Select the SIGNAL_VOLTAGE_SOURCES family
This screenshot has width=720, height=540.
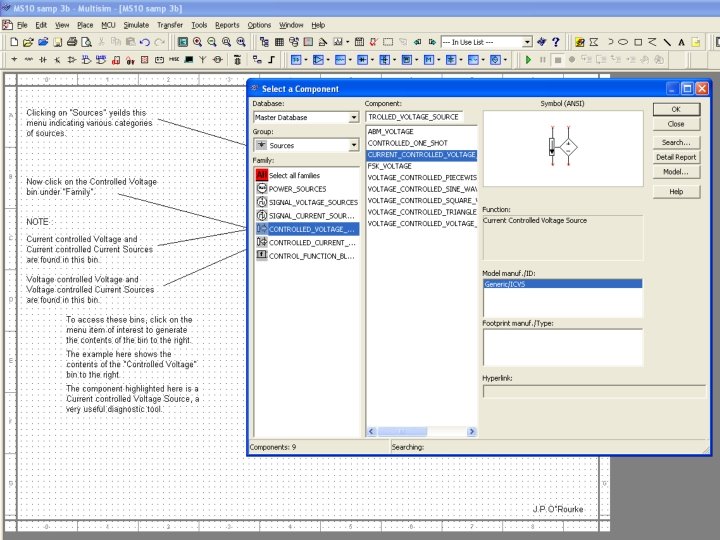pos(313,202)
